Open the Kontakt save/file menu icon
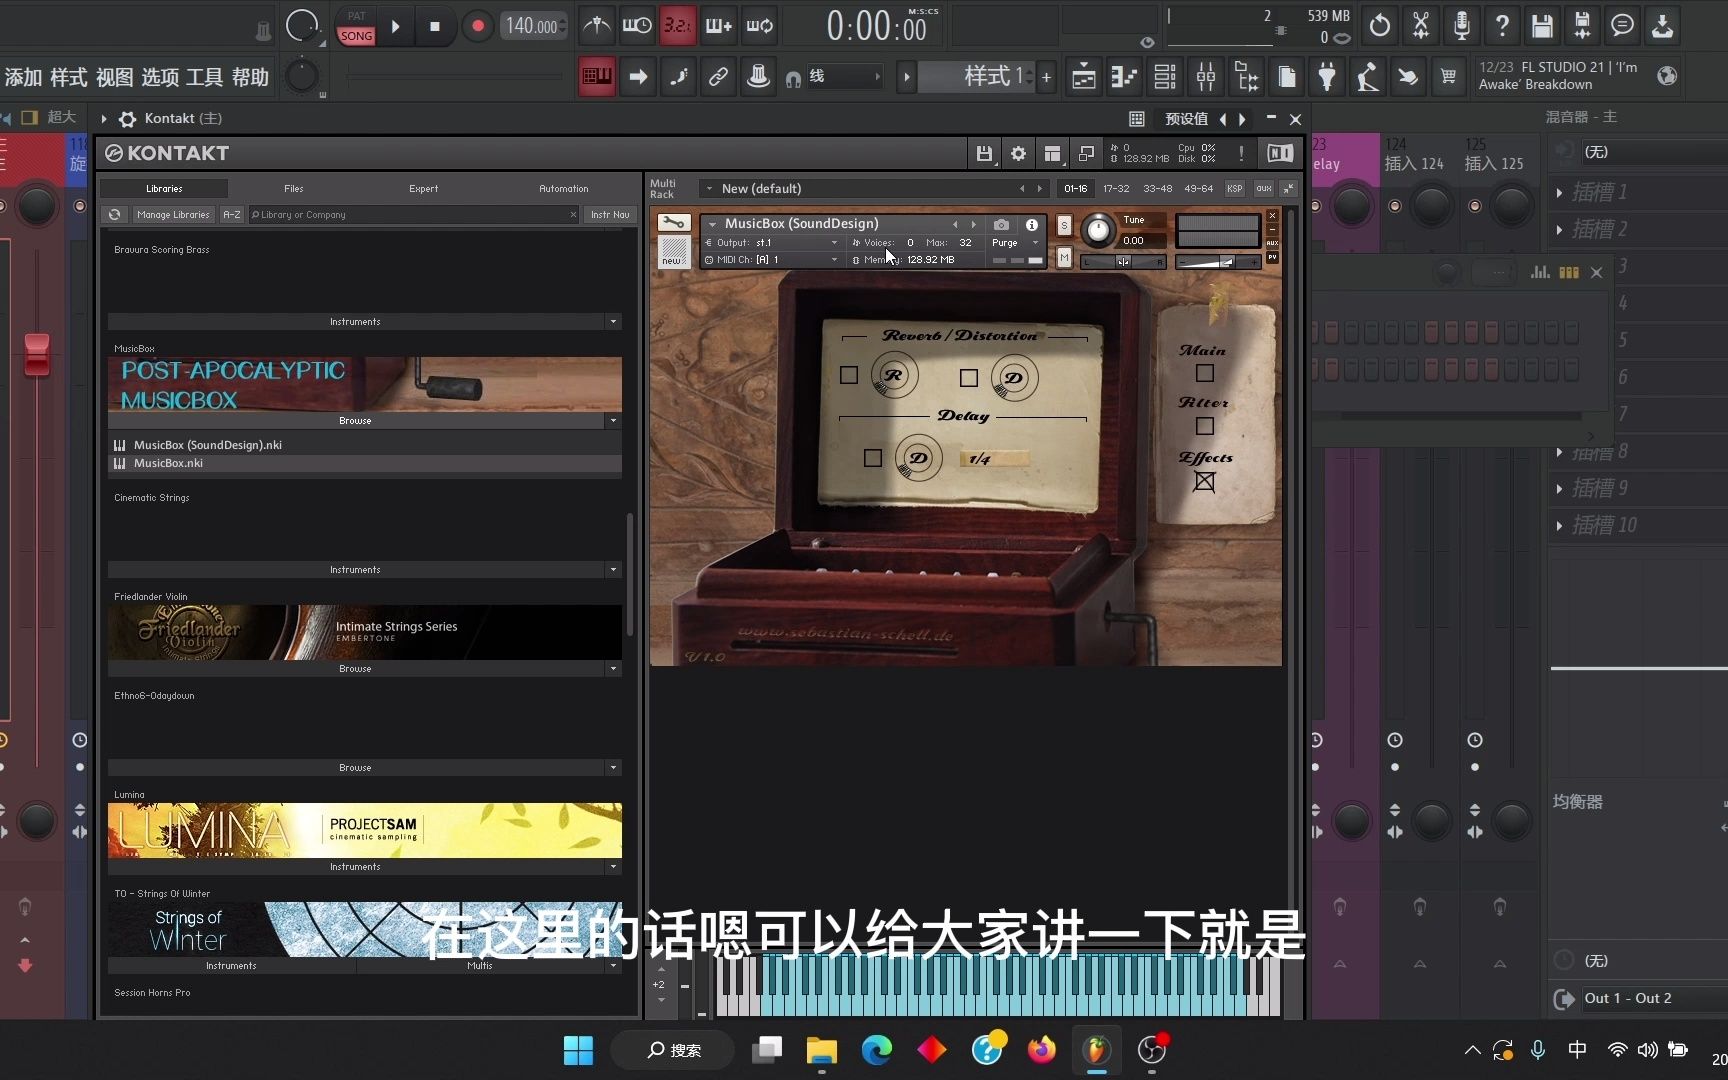This screenshot has height=1080, width=1728. 984,153
